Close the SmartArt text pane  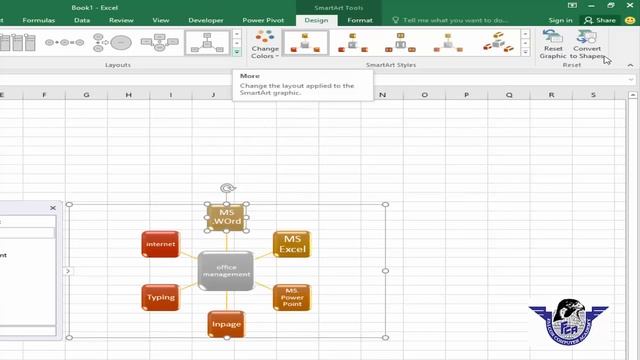click(53, 208)
